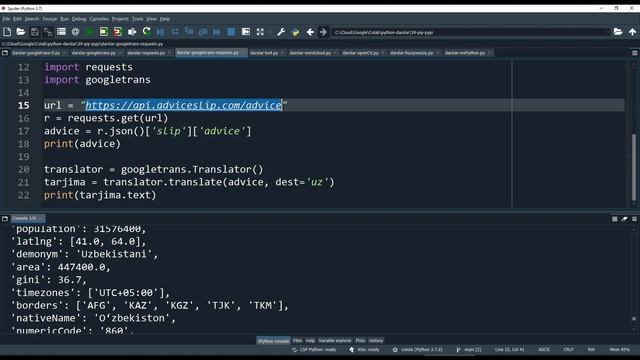Viewport: 640px width, 360px height.
Task: Step into function debug icon
Action: tap(189, 32)
